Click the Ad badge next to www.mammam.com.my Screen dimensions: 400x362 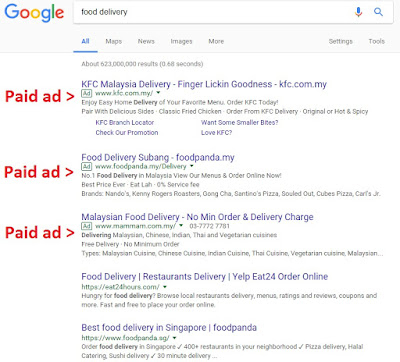87,226
